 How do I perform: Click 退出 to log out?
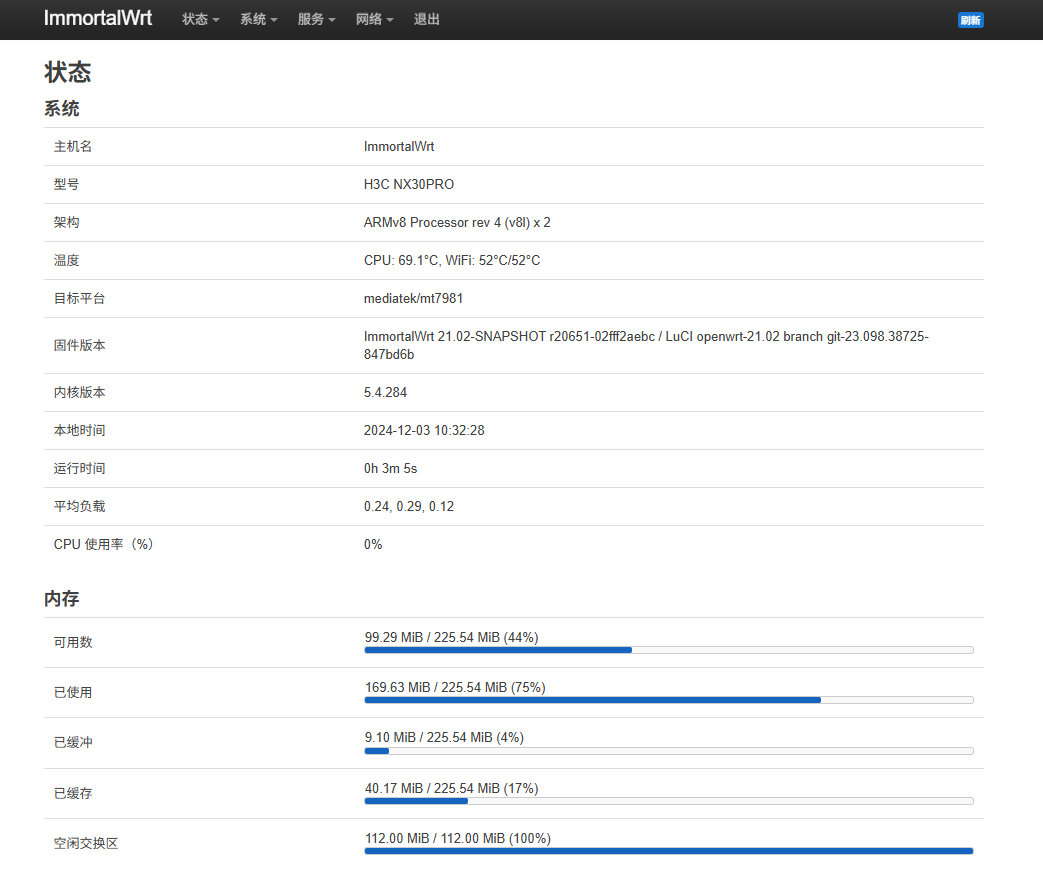pos(426,19)
